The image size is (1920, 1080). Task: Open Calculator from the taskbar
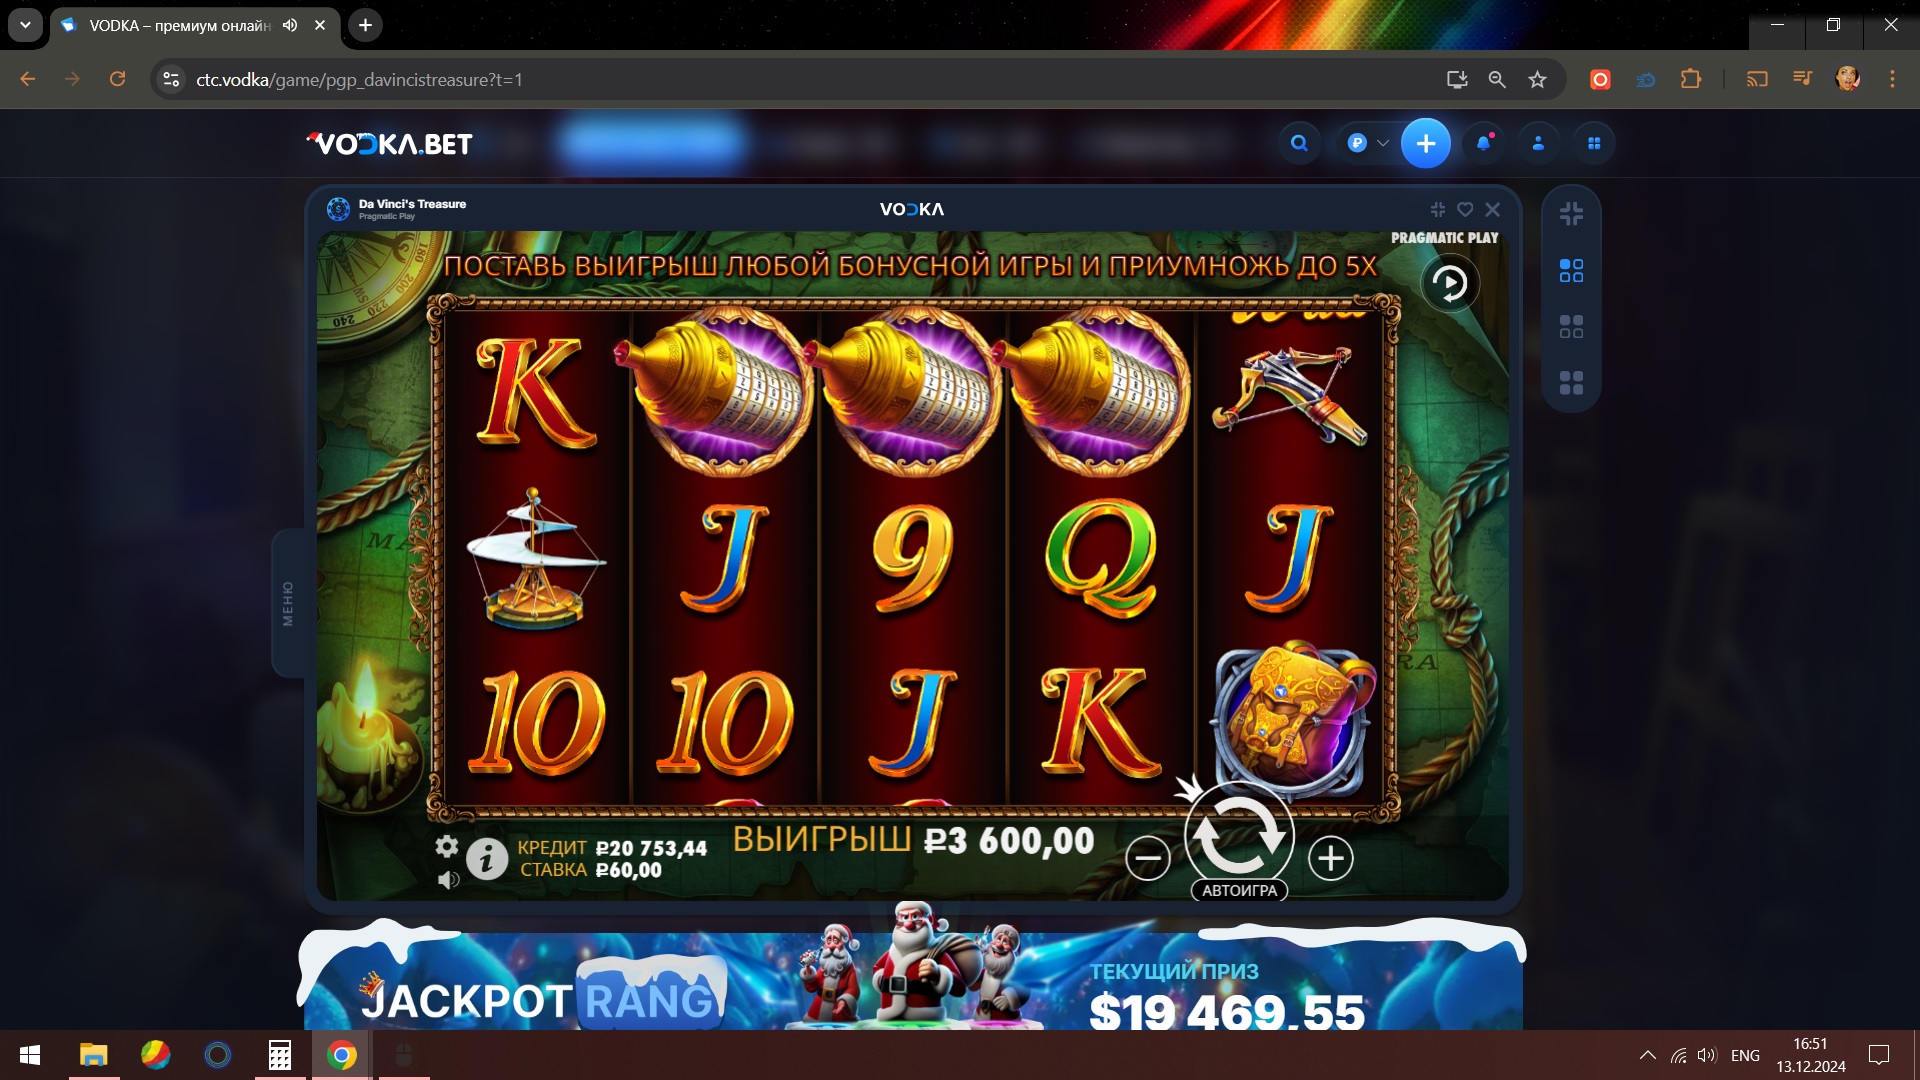tap(280, 1055)
